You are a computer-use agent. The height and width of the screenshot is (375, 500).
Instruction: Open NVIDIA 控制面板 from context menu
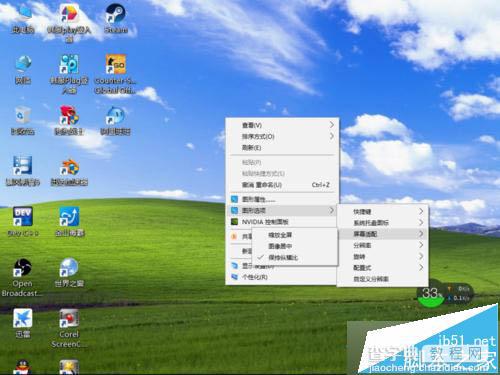tap(282, 222)
